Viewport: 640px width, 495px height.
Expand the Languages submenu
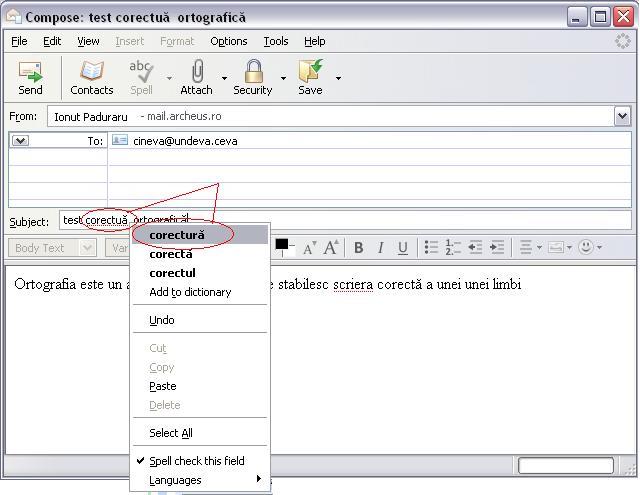(200, 480)
